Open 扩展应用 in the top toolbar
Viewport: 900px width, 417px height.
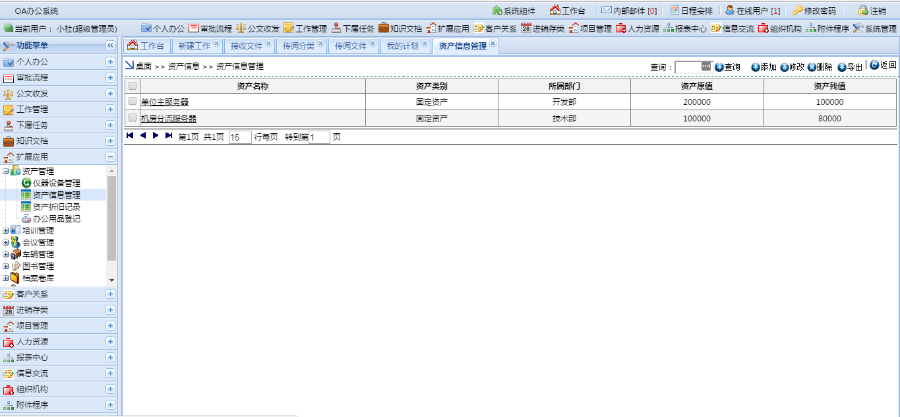(447, 28)
